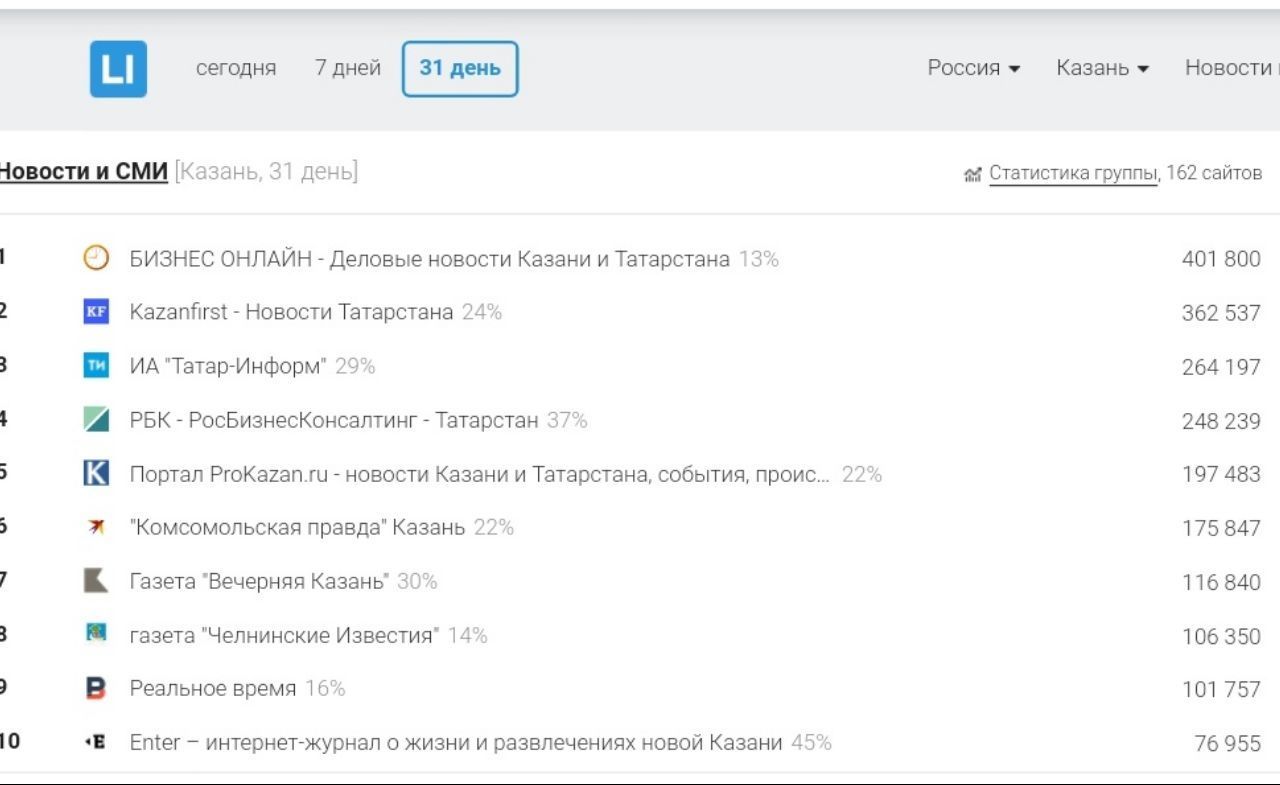Click the Татар-Информ site favicon
Viewport: 1280px width, 785px height.
point(96,366)
